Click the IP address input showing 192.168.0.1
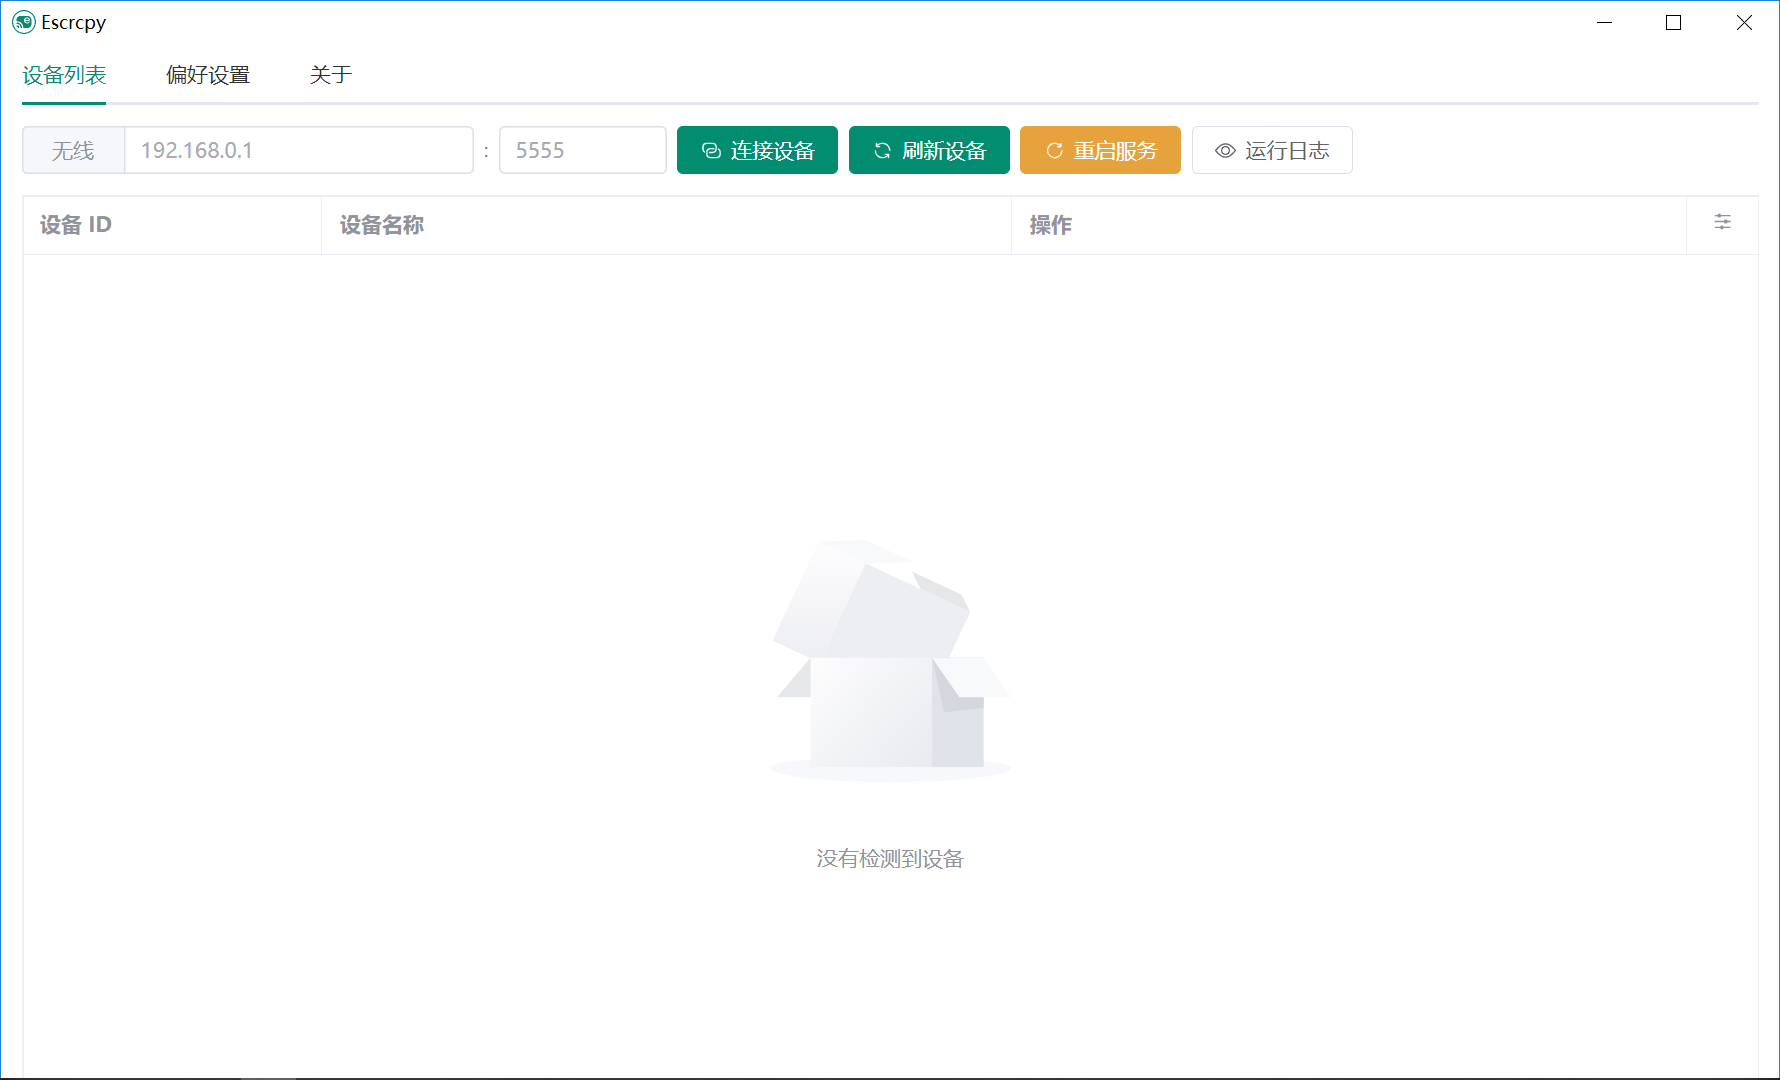1780x1080 pixels. [298, 150]
